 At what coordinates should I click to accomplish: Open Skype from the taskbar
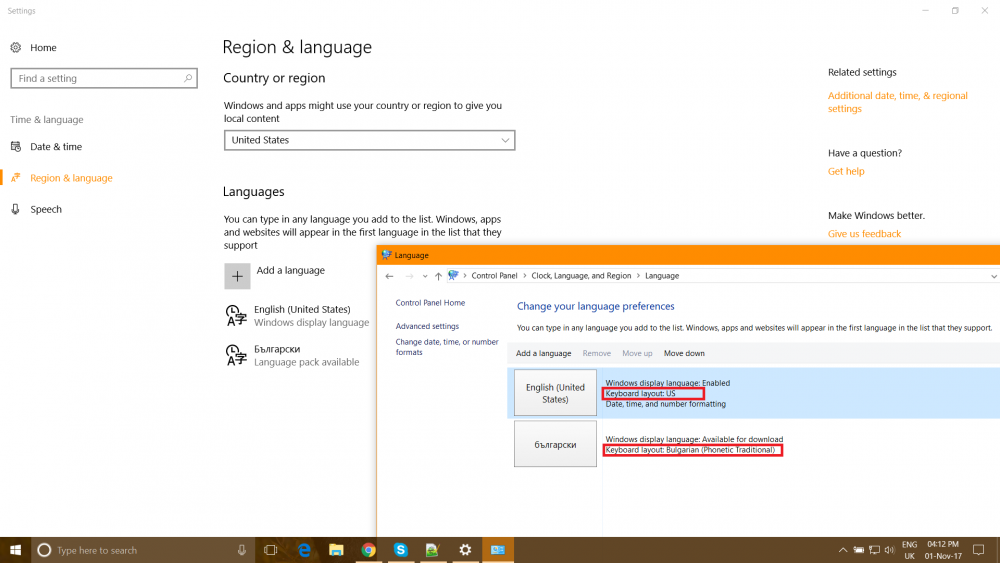point(401,550)
